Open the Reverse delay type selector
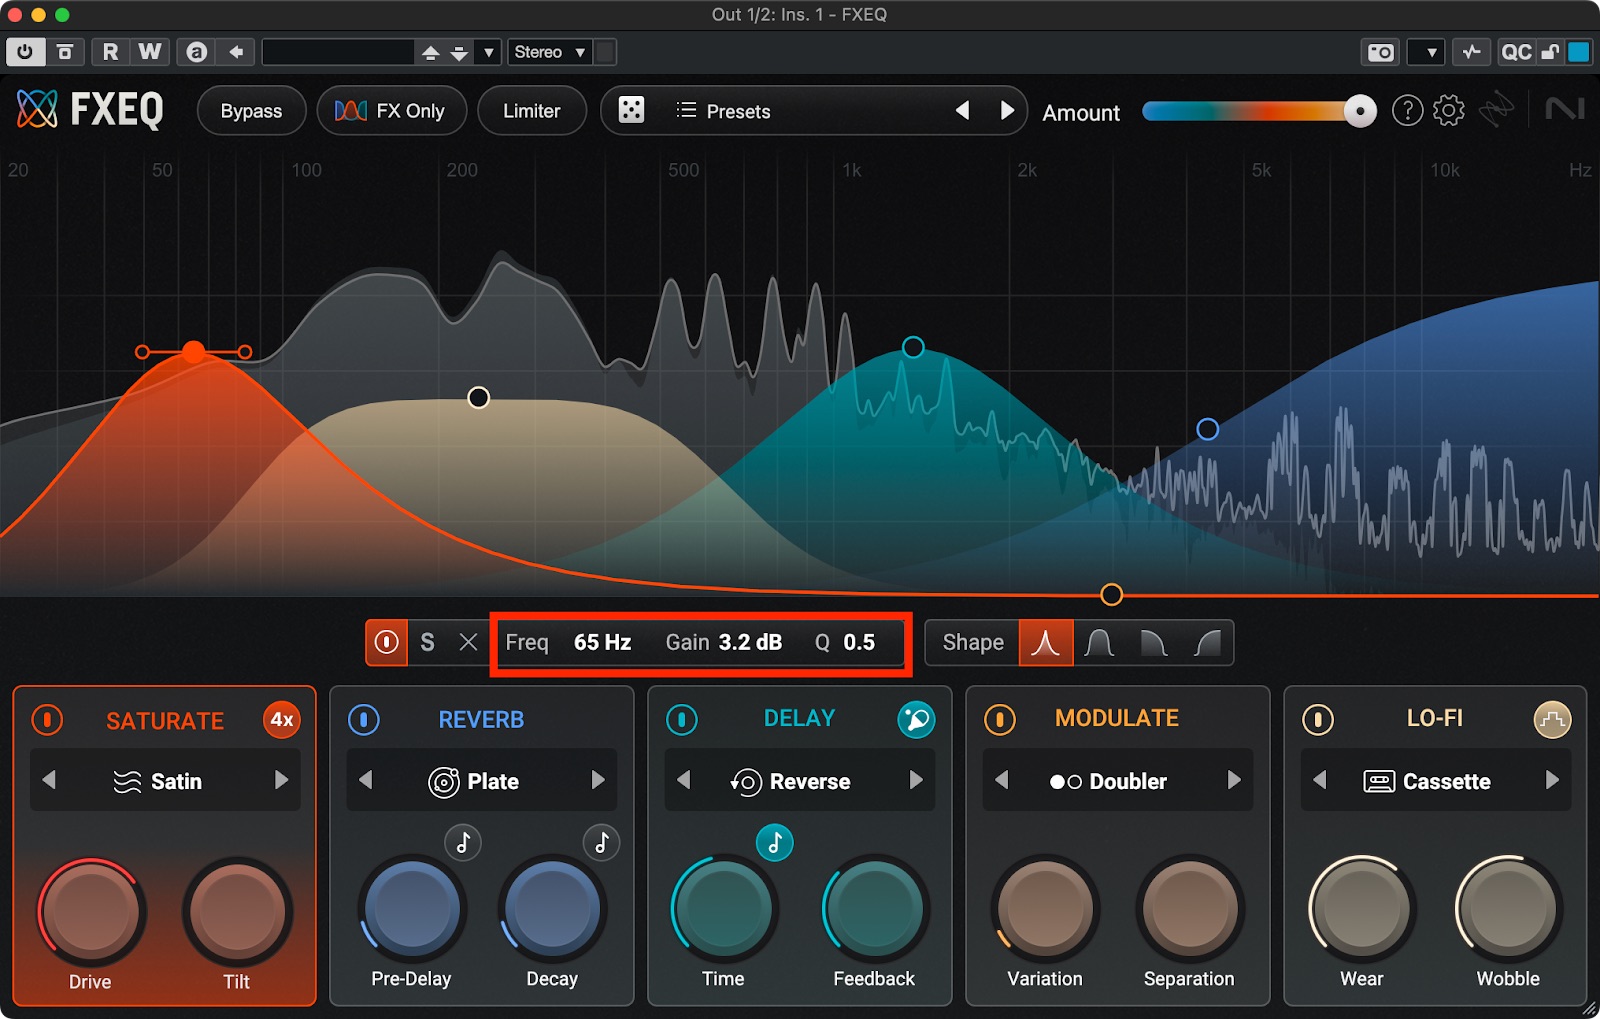The width and height of the screenshot is (1600, 1019). tap(791, 781)
